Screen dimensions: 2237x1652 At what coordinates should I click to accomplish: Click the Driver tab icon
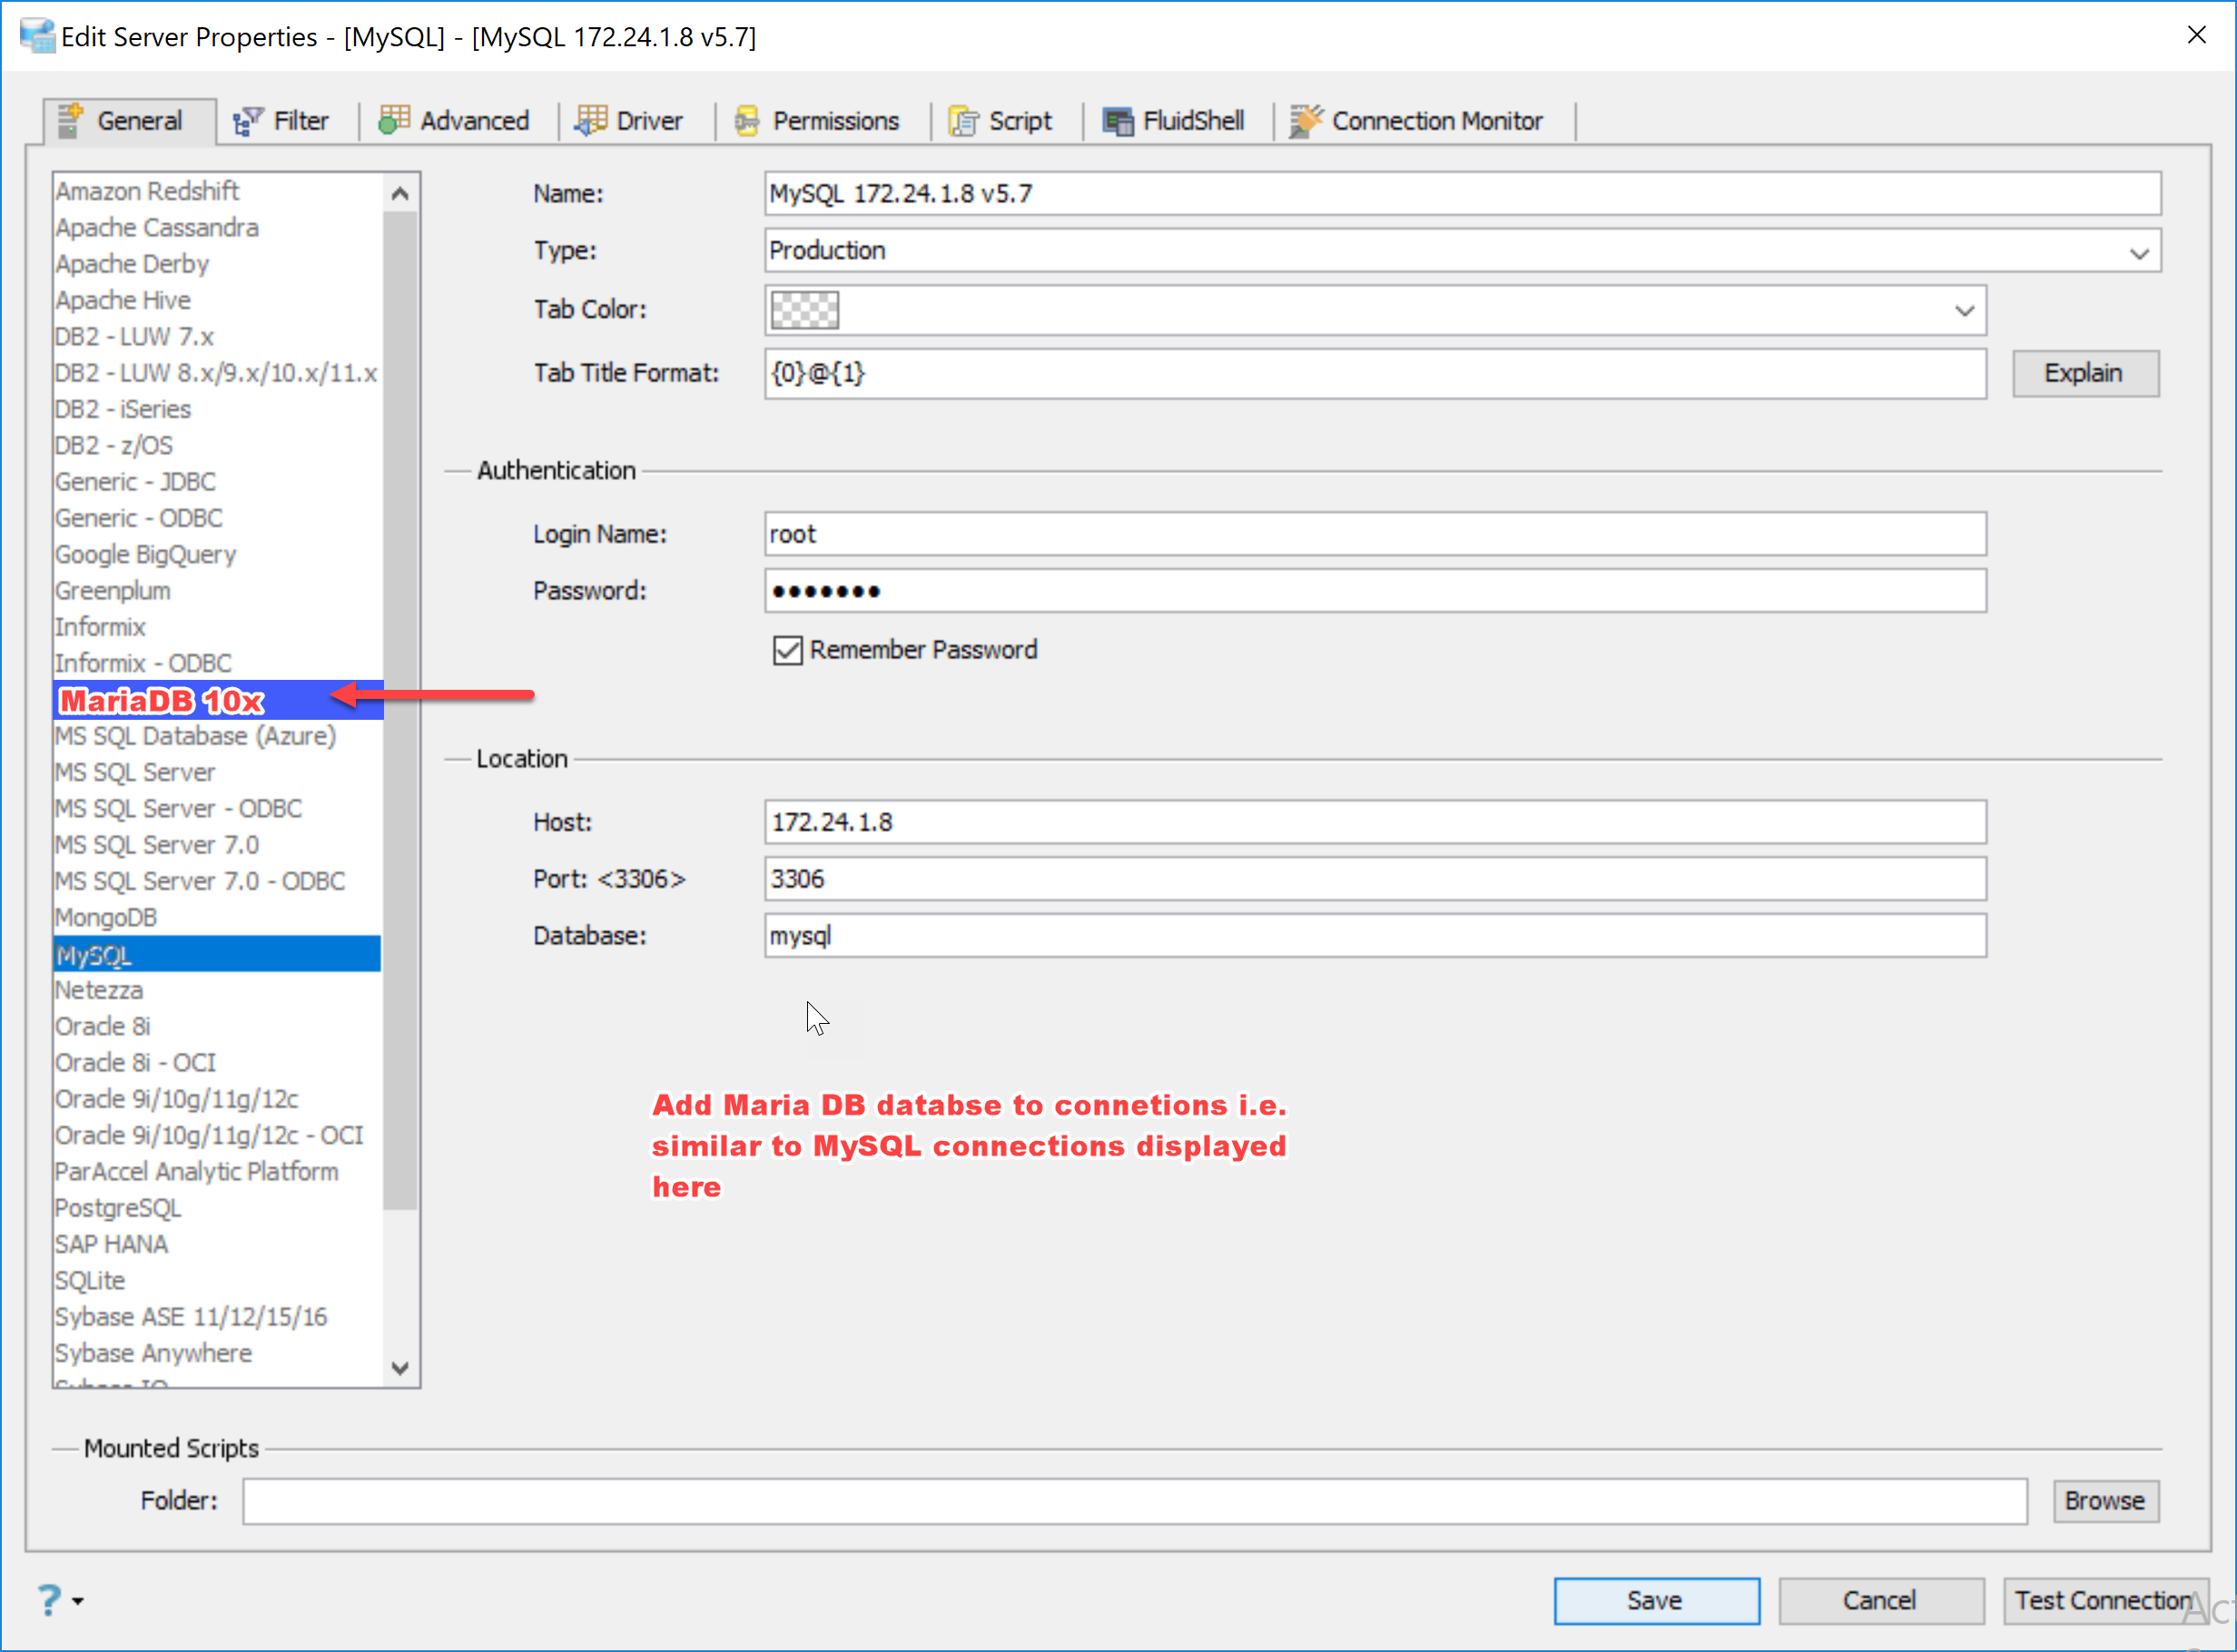click(x=591, y=120)
